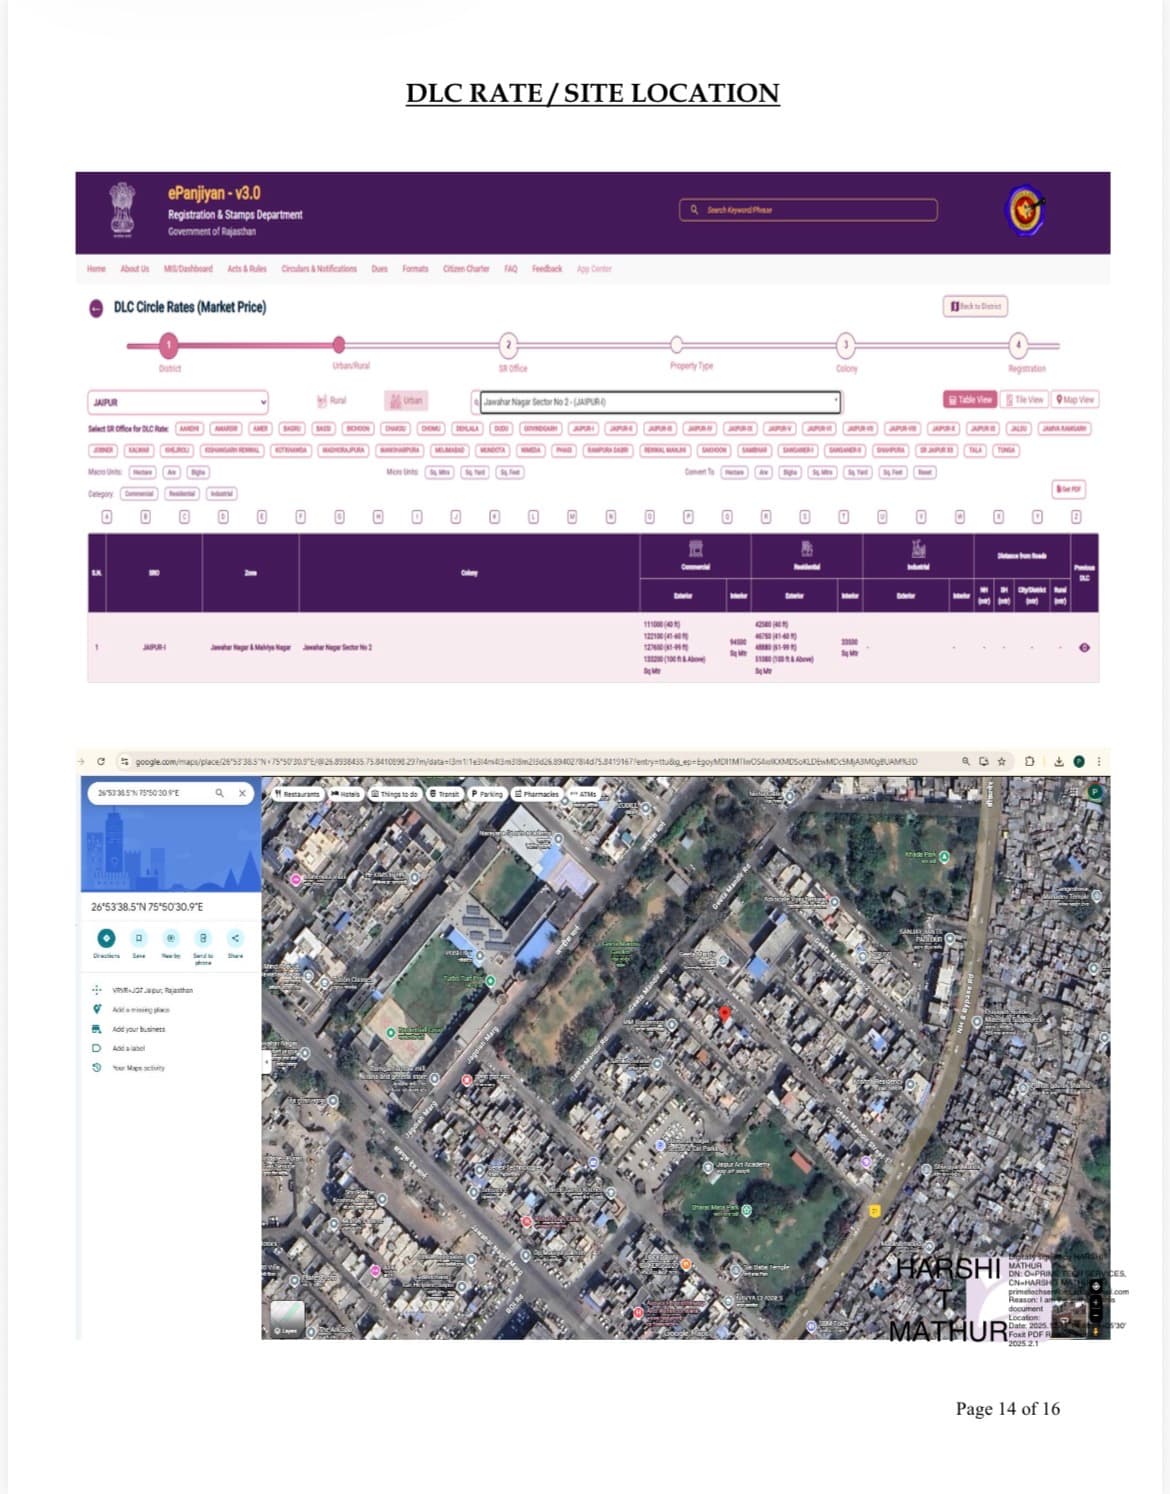Image resolution: width=1170 pixels, height=1494 pixels.
Task: Open the JAIPUR district dropdown
Action: tap(178, 402)
